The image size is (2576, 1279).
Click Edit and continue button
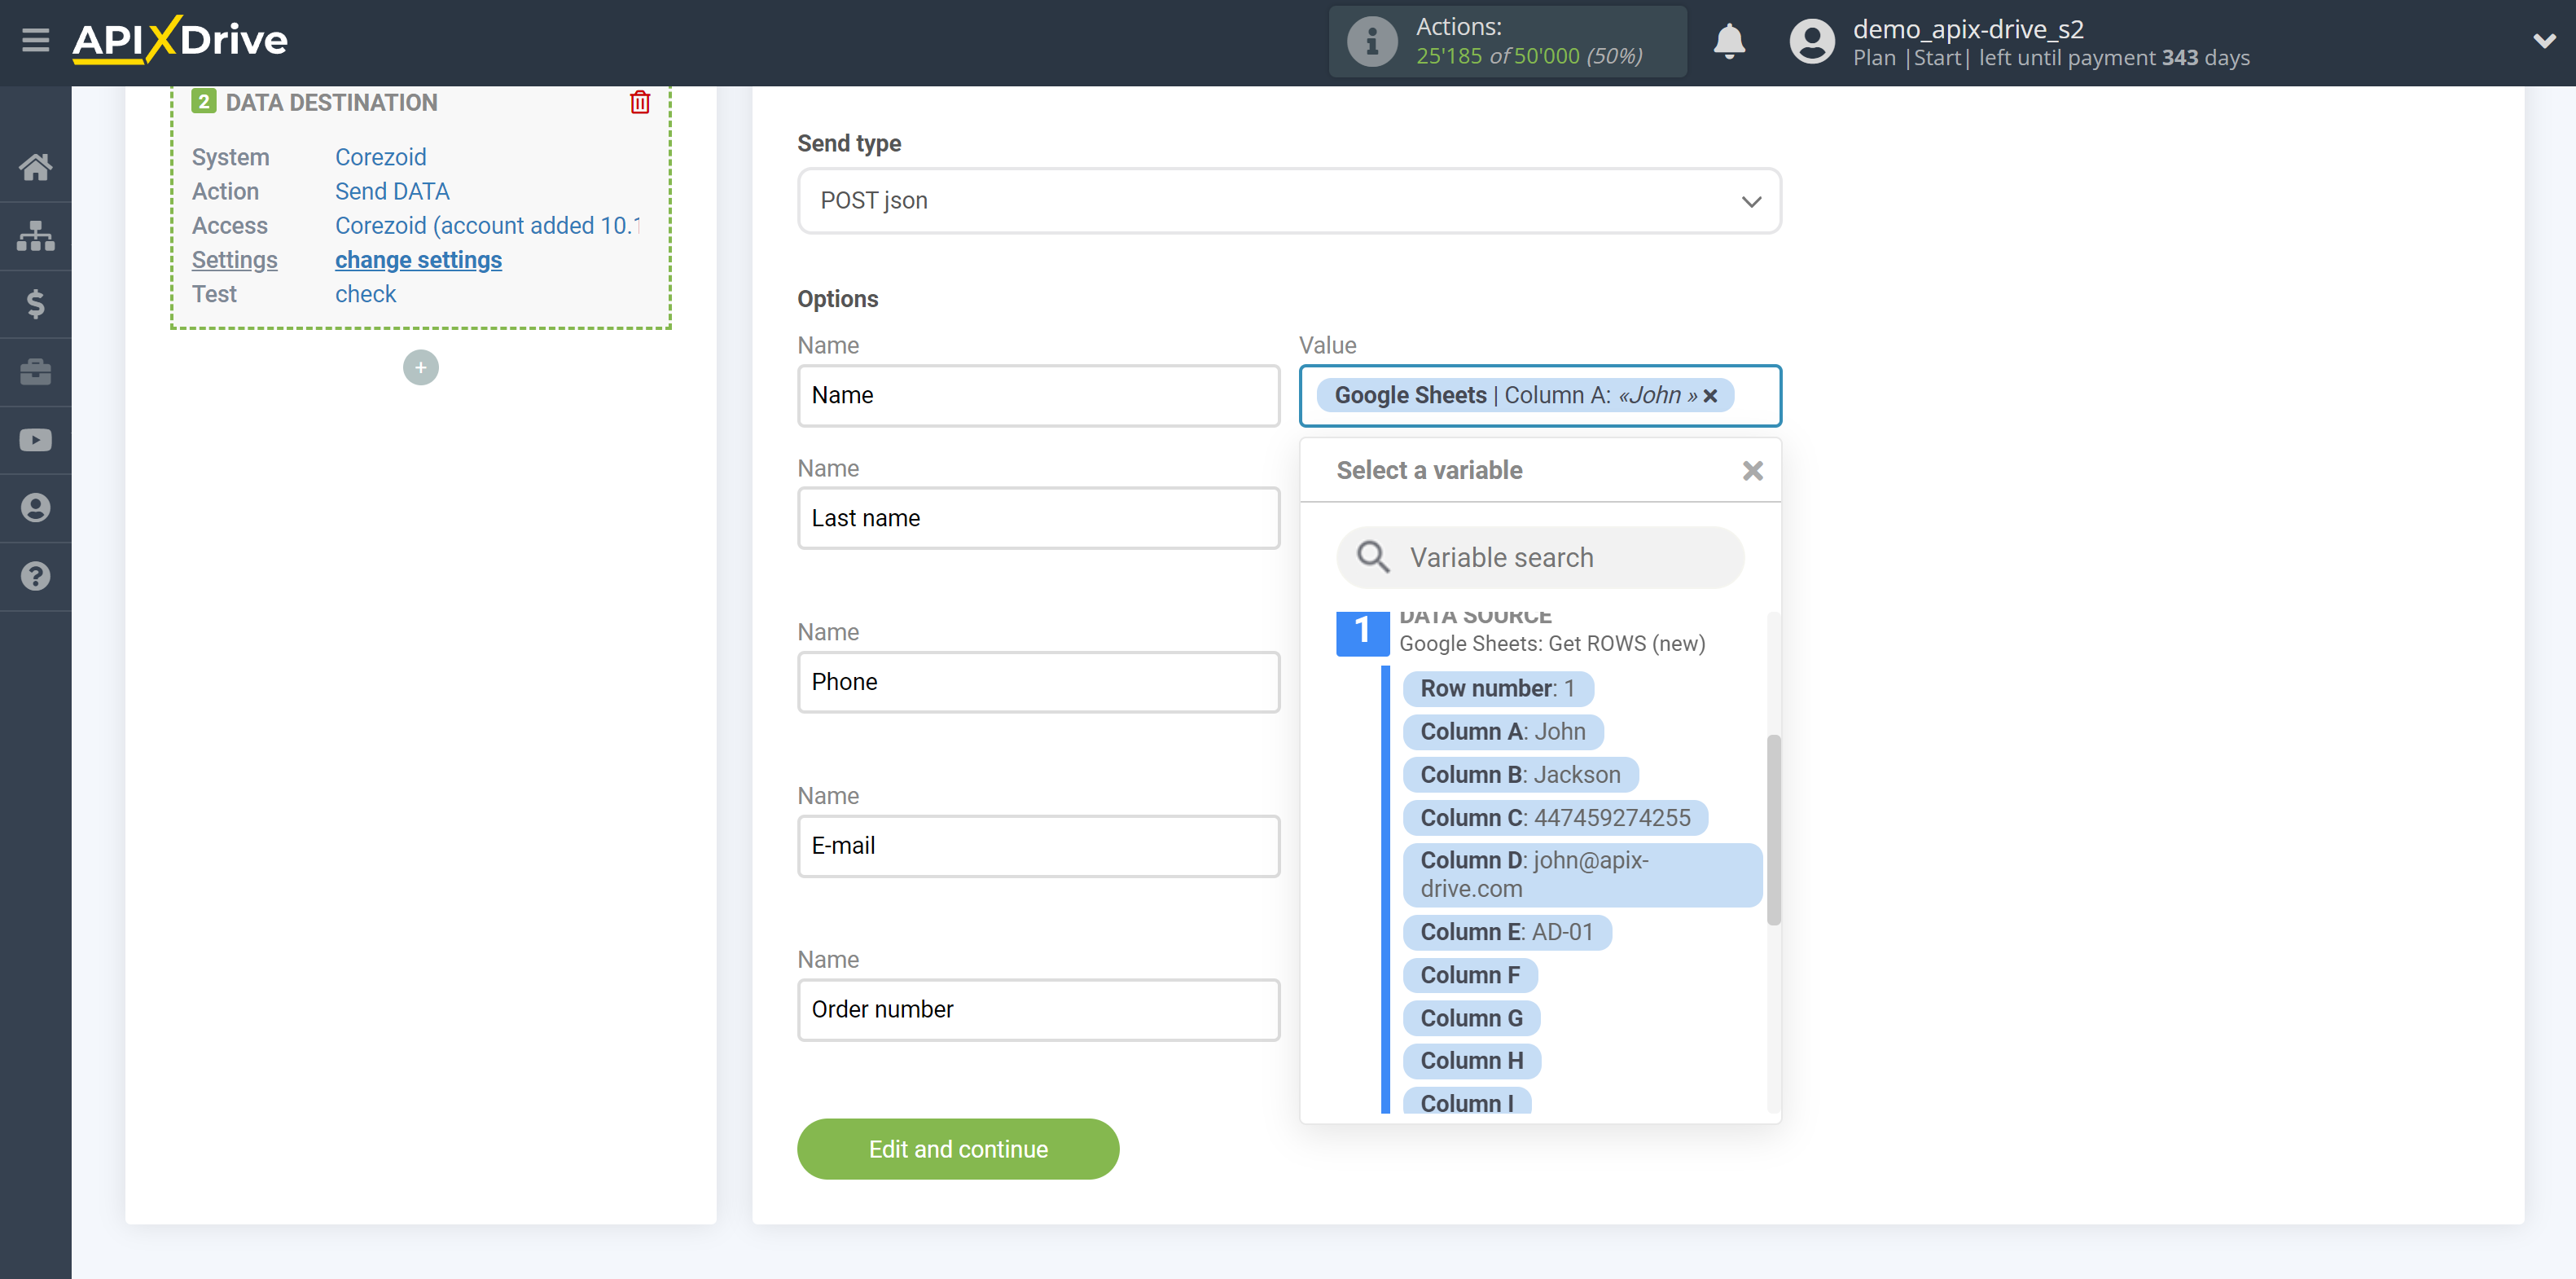(957, 1149)
